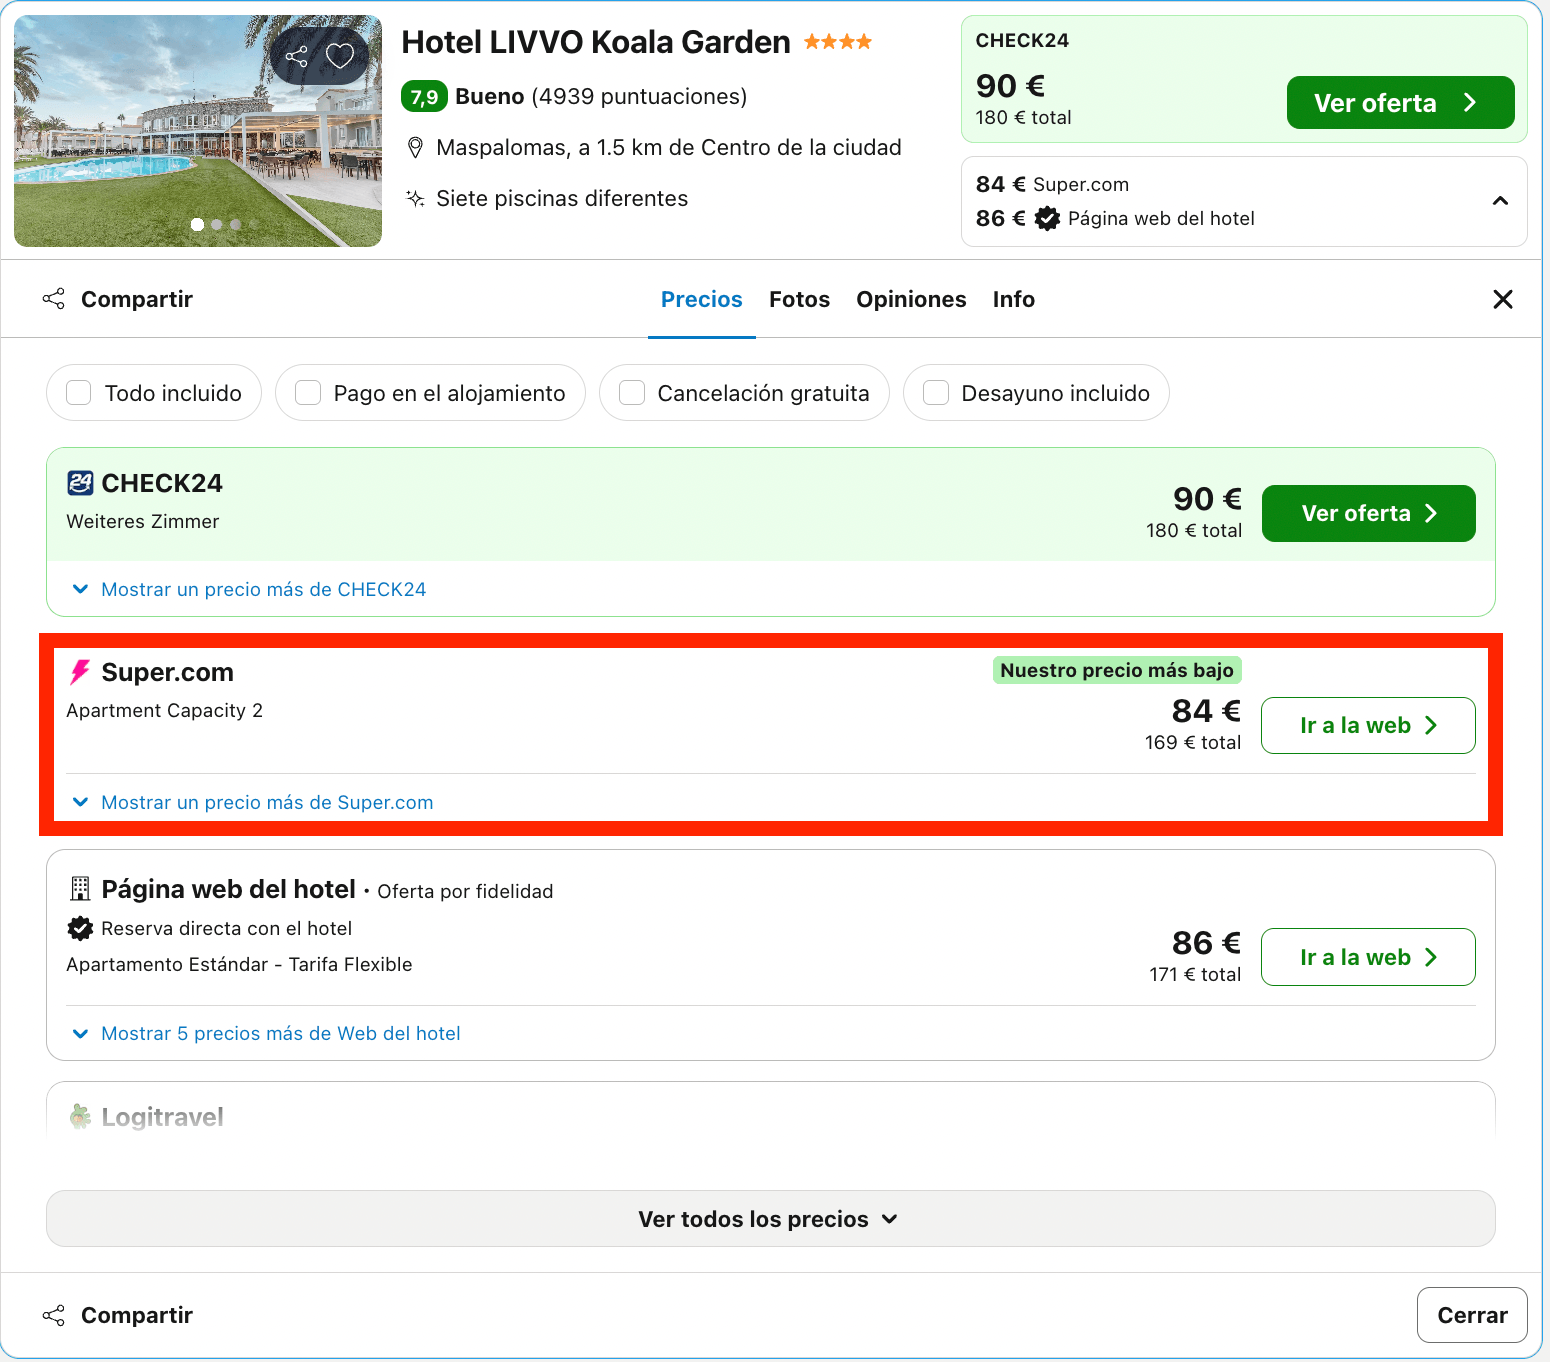
Task: Click Ir a la web for Super.com
Action: pyautogui.click(x=1368, y=726)
